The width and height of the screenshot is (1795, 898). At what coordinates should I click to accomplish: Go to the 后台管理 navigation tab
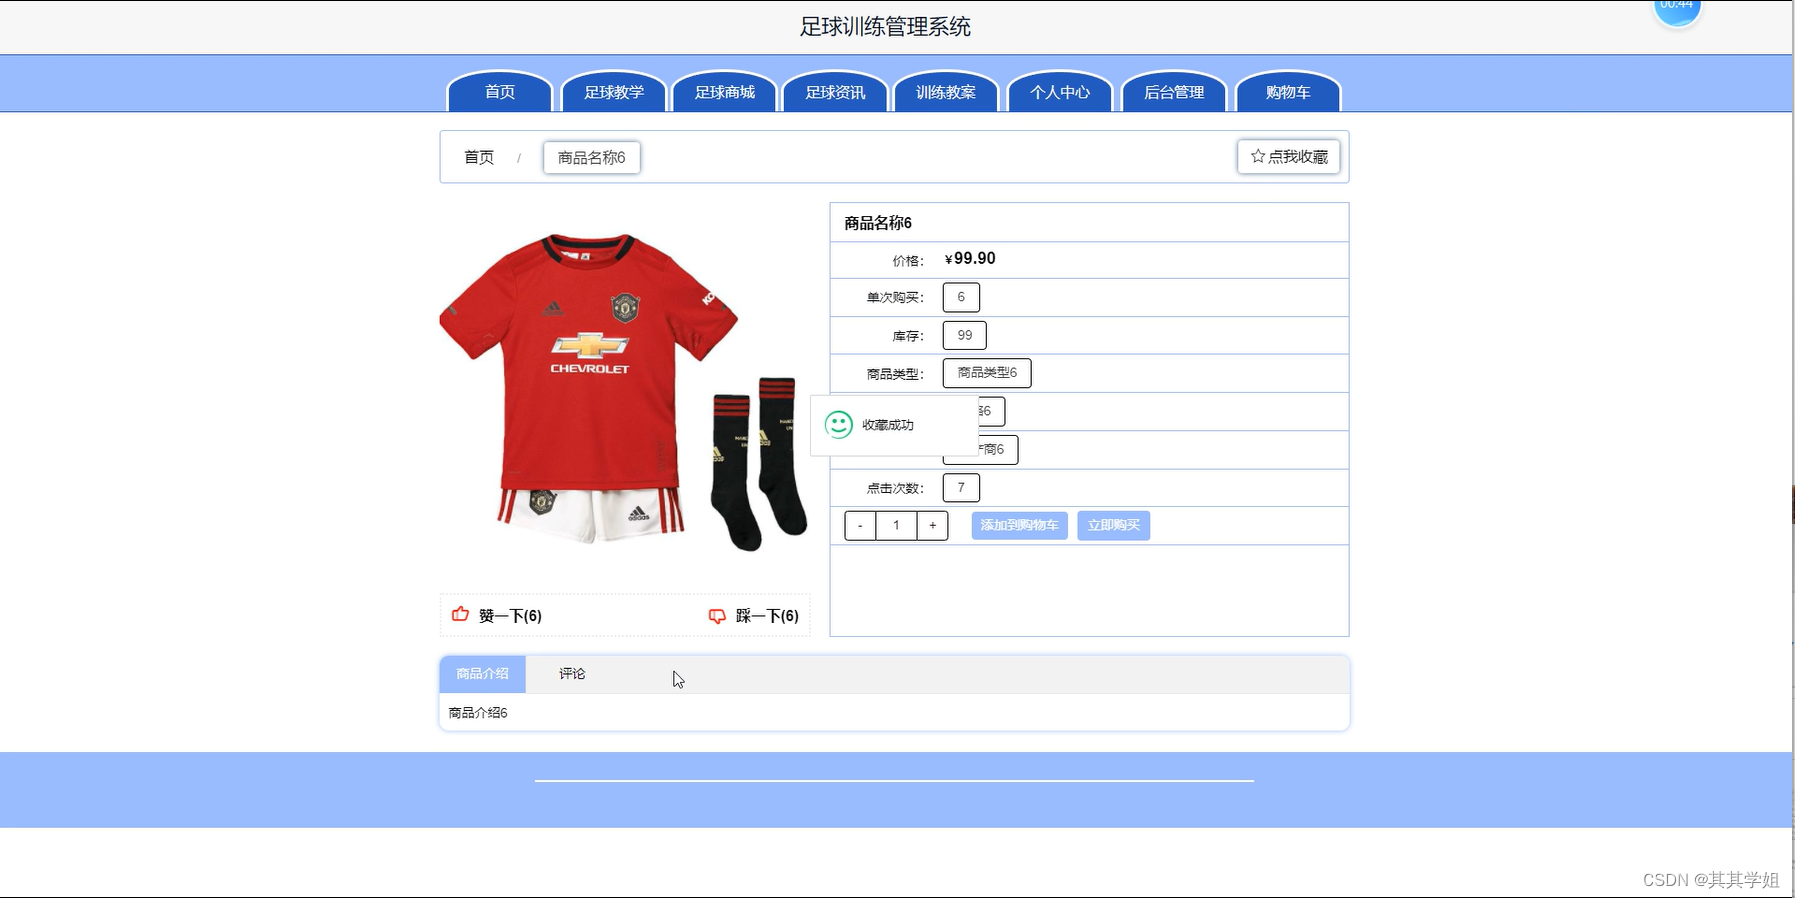(x=1174, y=92)
